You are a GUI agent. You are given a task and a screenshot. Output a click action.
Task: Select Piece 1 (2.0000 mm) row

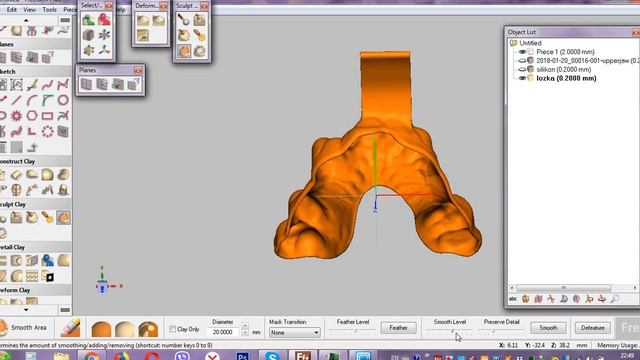pyautogui.click(x=565, y=52)
